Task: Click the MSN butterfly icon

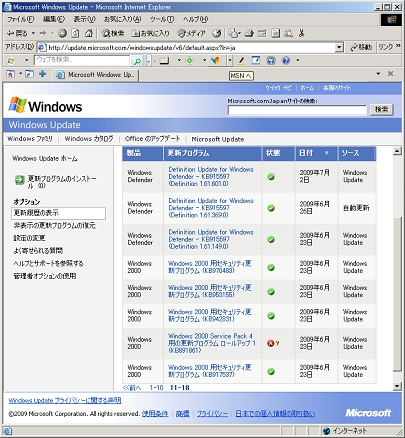Action: (216, 60)
